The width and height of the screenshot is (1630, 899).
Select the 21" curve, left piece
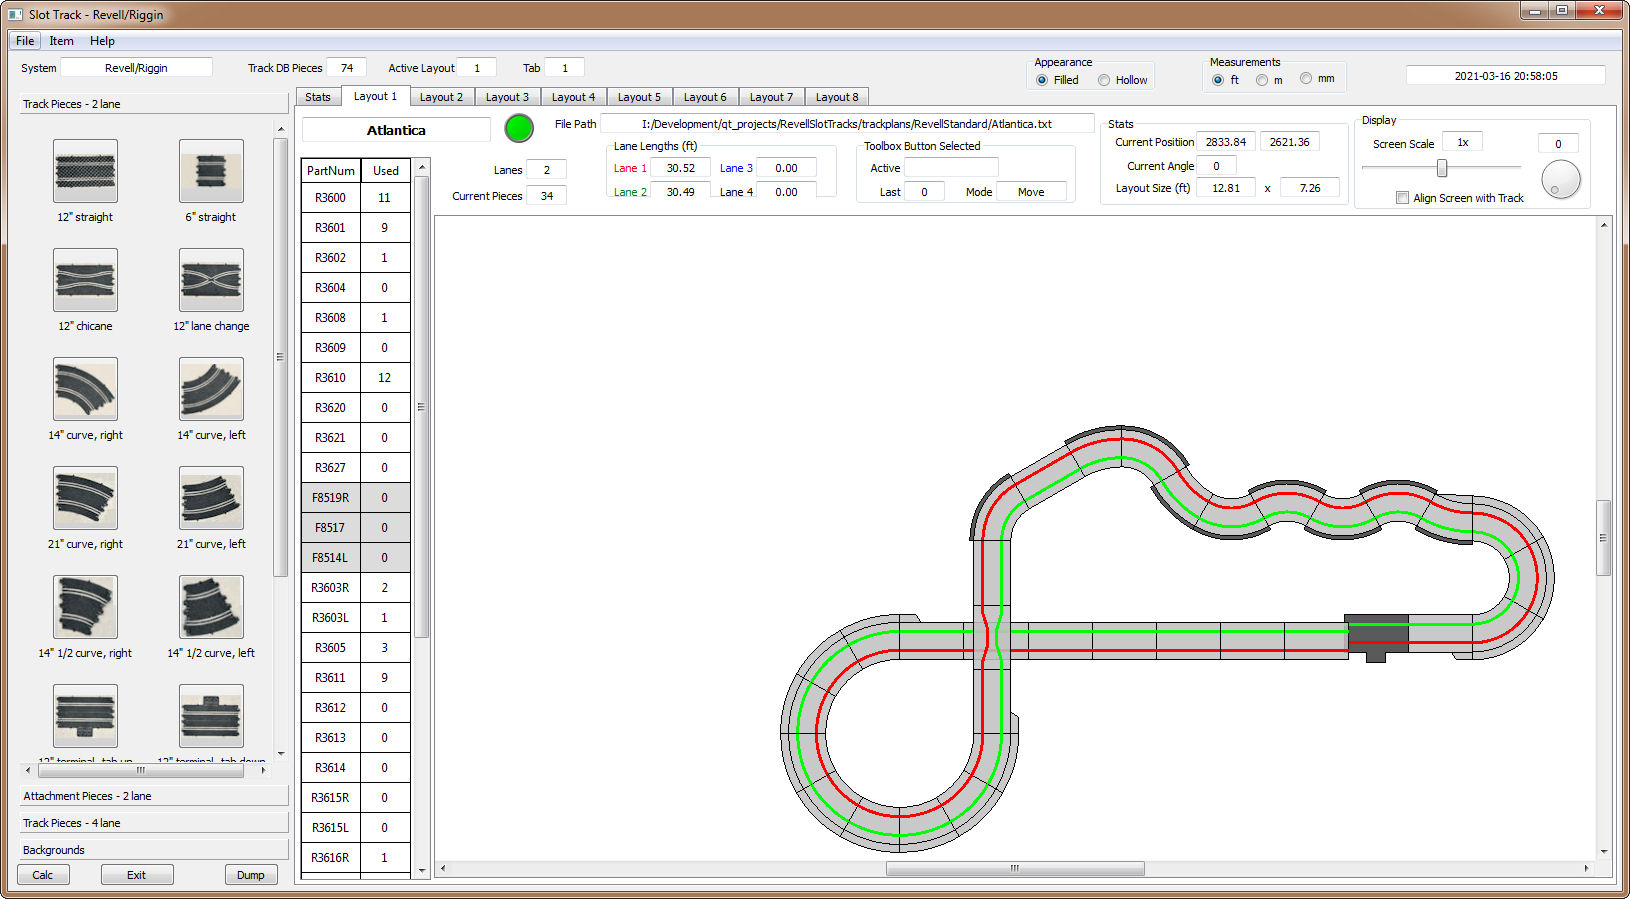pyautogui.click(x=211, y=498)
